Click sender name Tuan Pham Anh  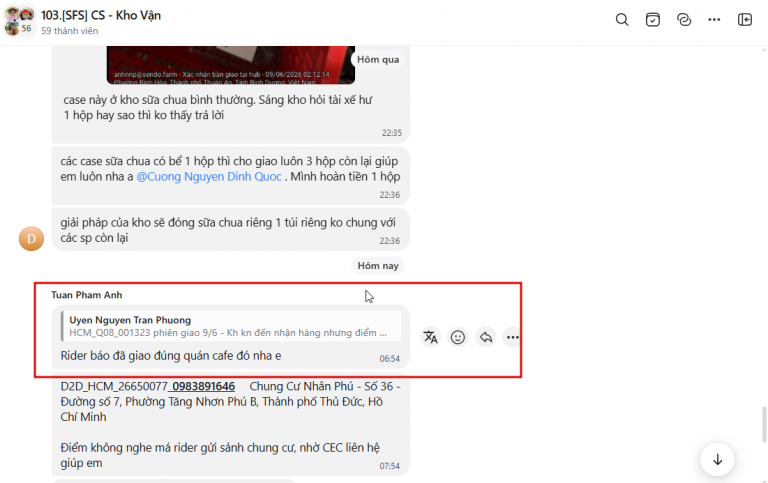click(87, 295)
